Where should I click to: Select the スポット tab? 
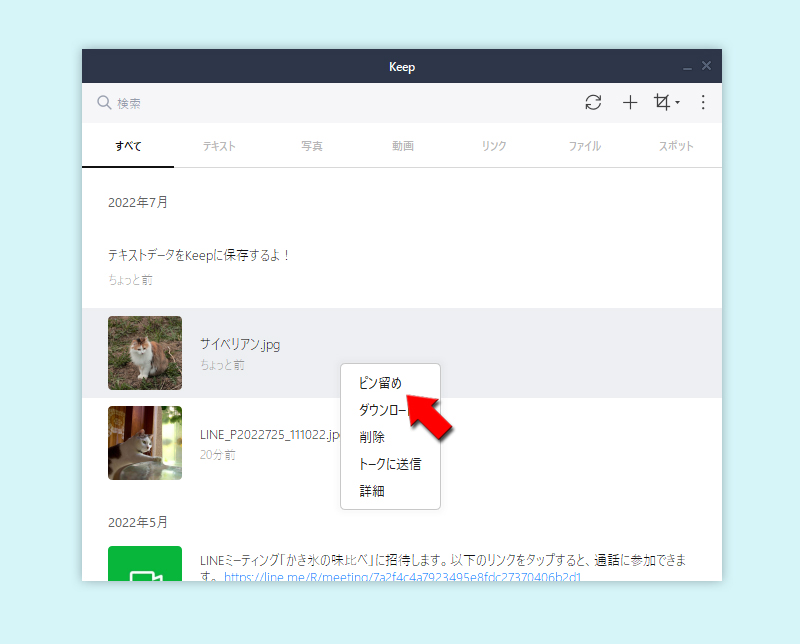pos(675,144)
